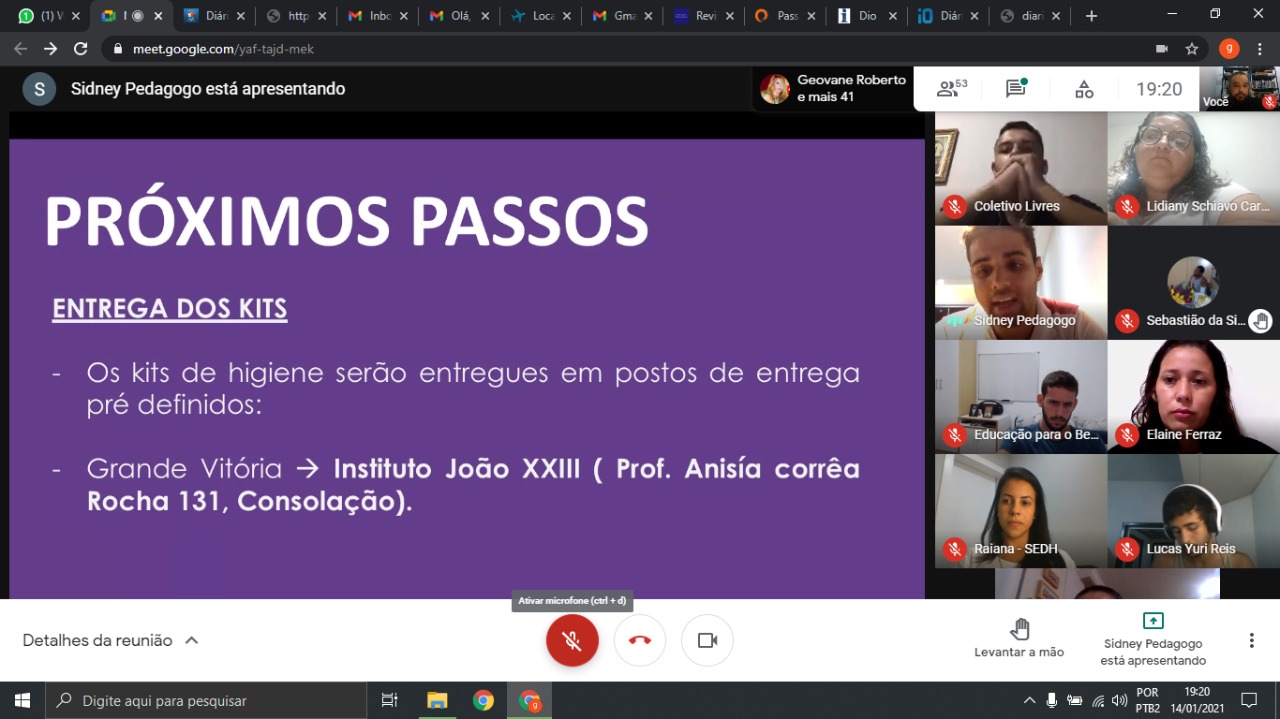Open File Explorer from the taskbar
1280x719 pixels.
point(437,700)
